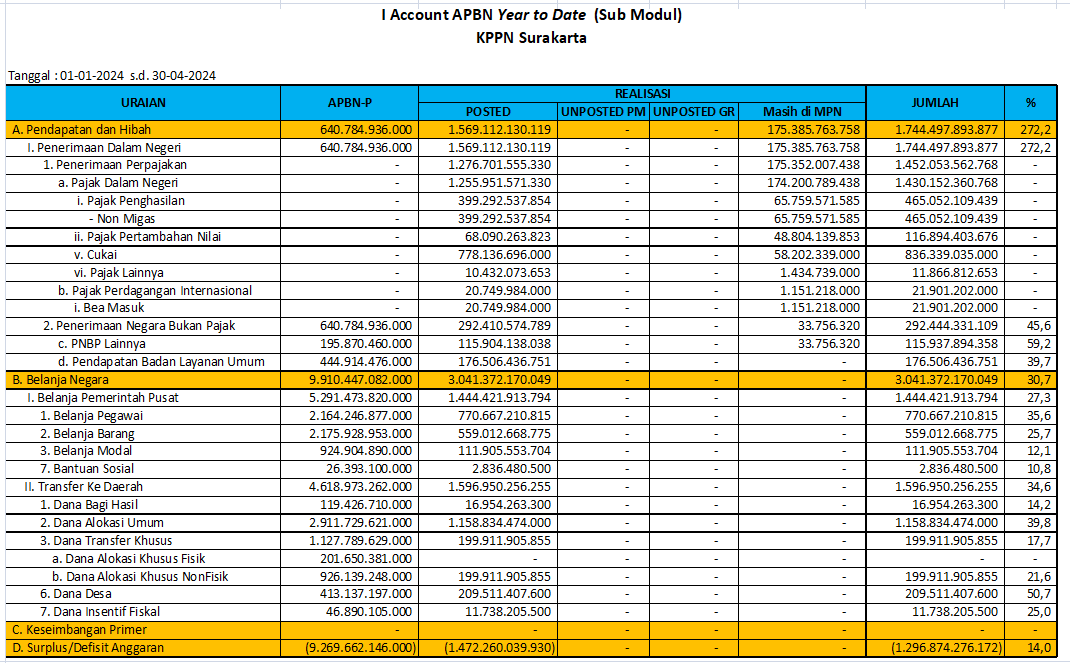Click 'D. Surplus/Defisit Anggaran' row label
The image size is (1070, 663).
[x=88, y=648]
